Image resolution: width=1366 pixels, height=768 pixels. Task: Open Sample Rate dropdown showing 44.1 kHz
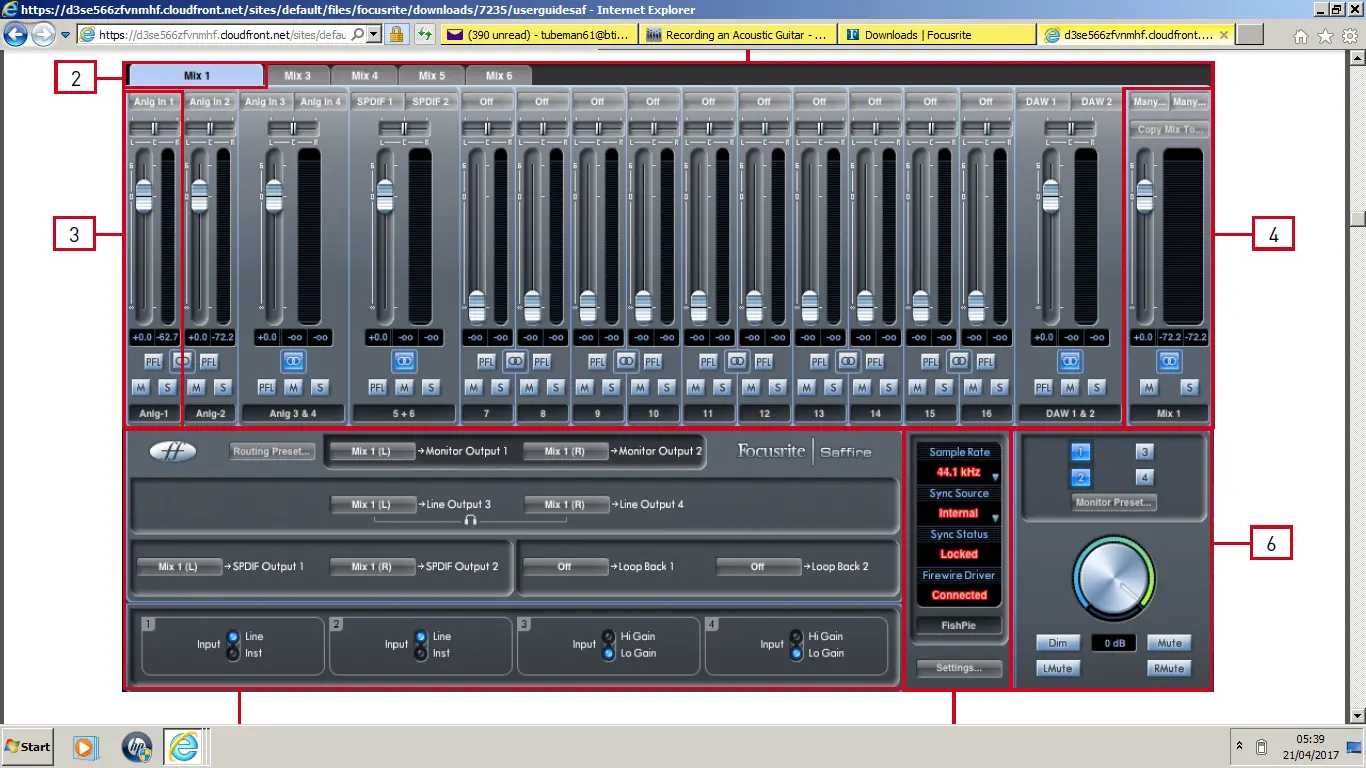click(x=959, y=471)
